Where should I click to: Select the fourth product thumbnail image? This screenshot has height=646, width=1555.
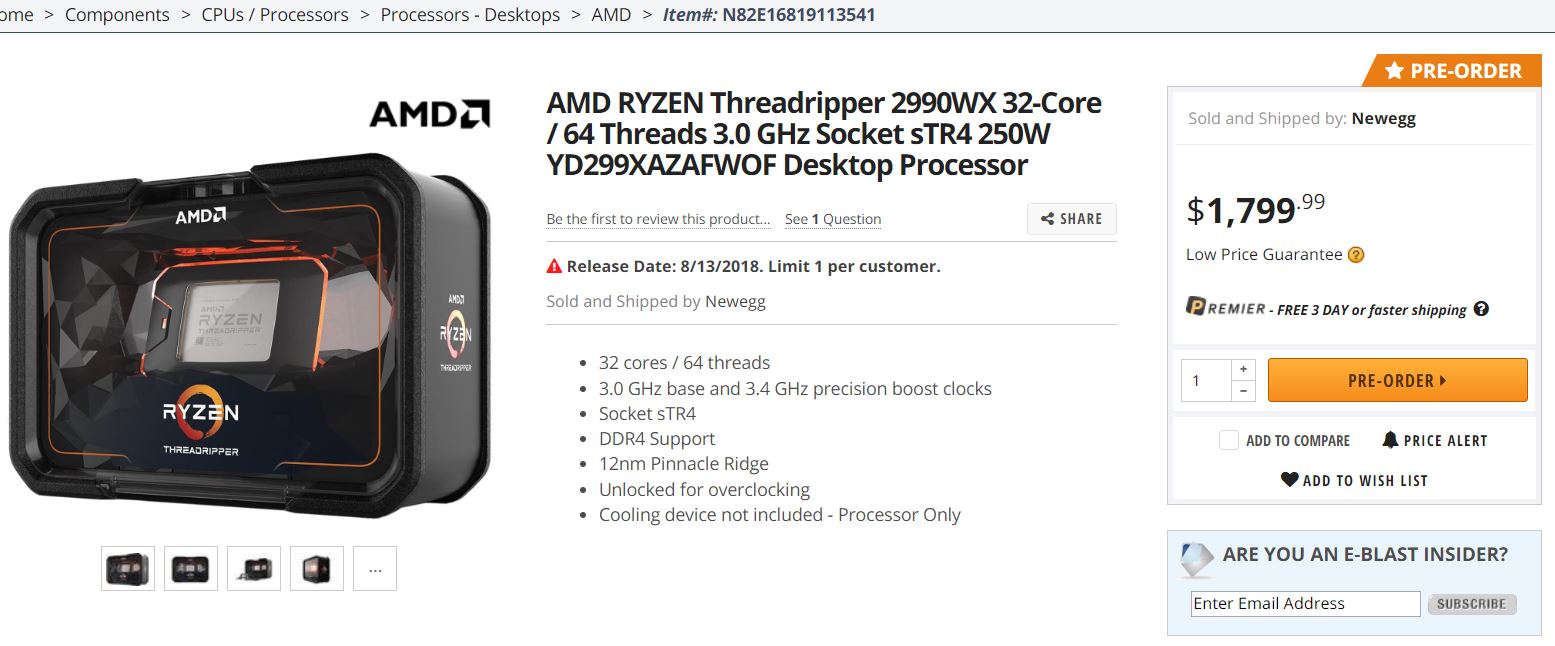coord(317,569)
